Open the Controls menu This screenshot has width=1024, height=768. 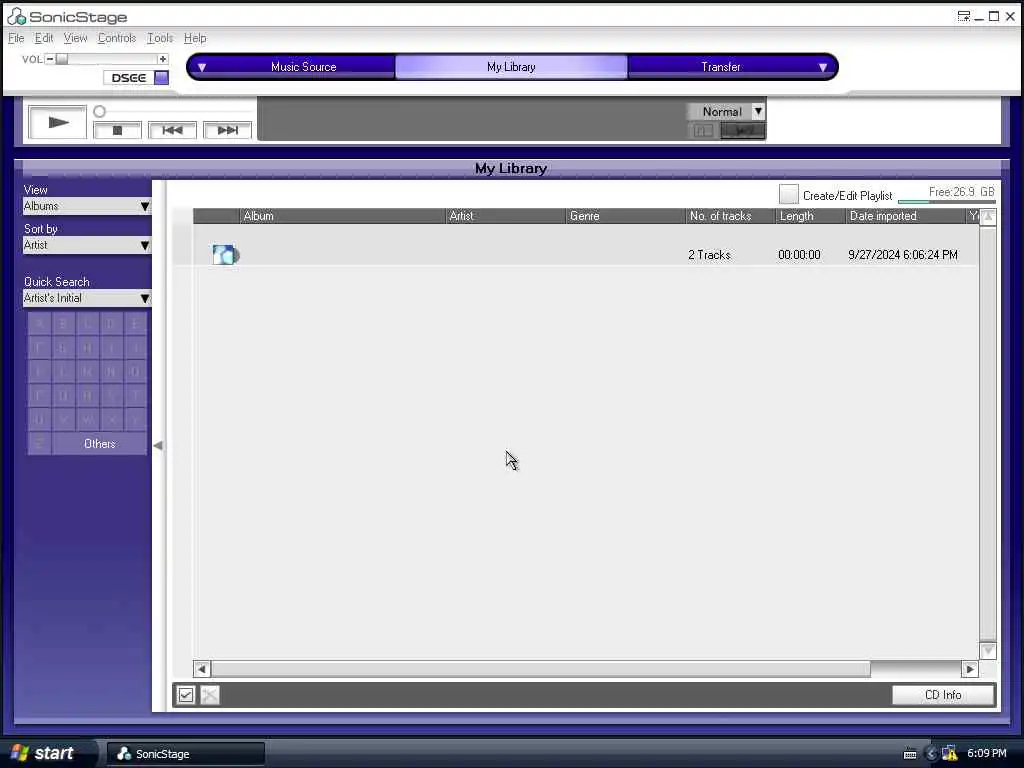tap(117, 38)
